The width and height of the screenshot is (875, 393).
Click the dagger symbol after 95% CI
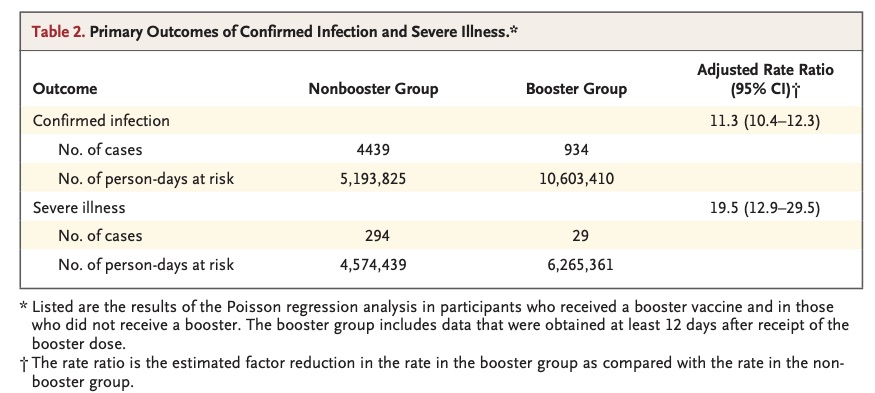click(796, 90)
